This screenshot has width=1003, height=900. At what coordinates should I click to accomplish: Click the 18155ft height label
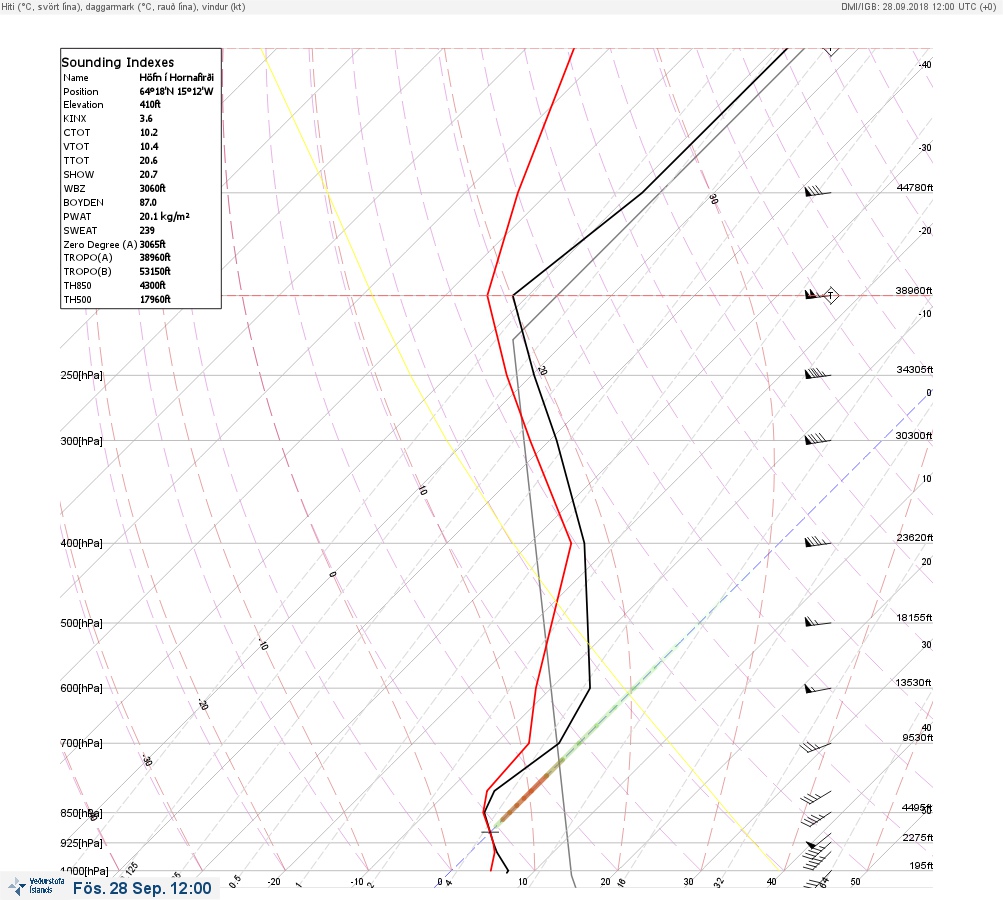[914, 617]
